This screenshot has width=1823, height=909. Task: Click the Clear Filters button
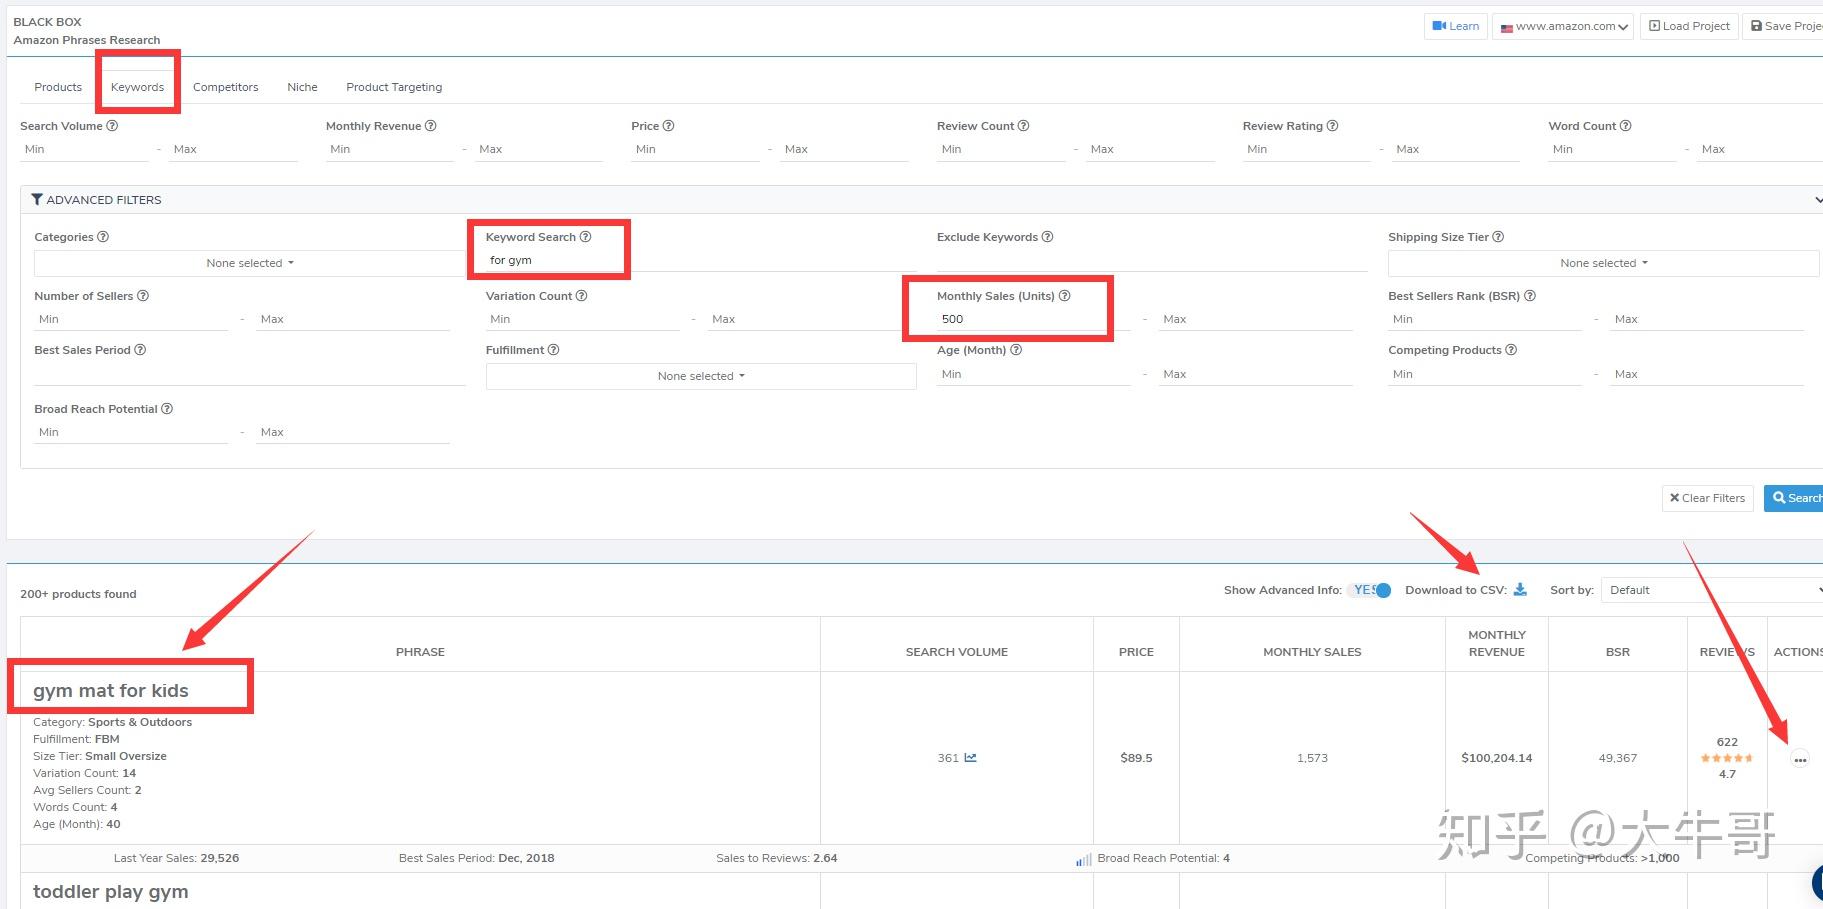(1708, 498)
